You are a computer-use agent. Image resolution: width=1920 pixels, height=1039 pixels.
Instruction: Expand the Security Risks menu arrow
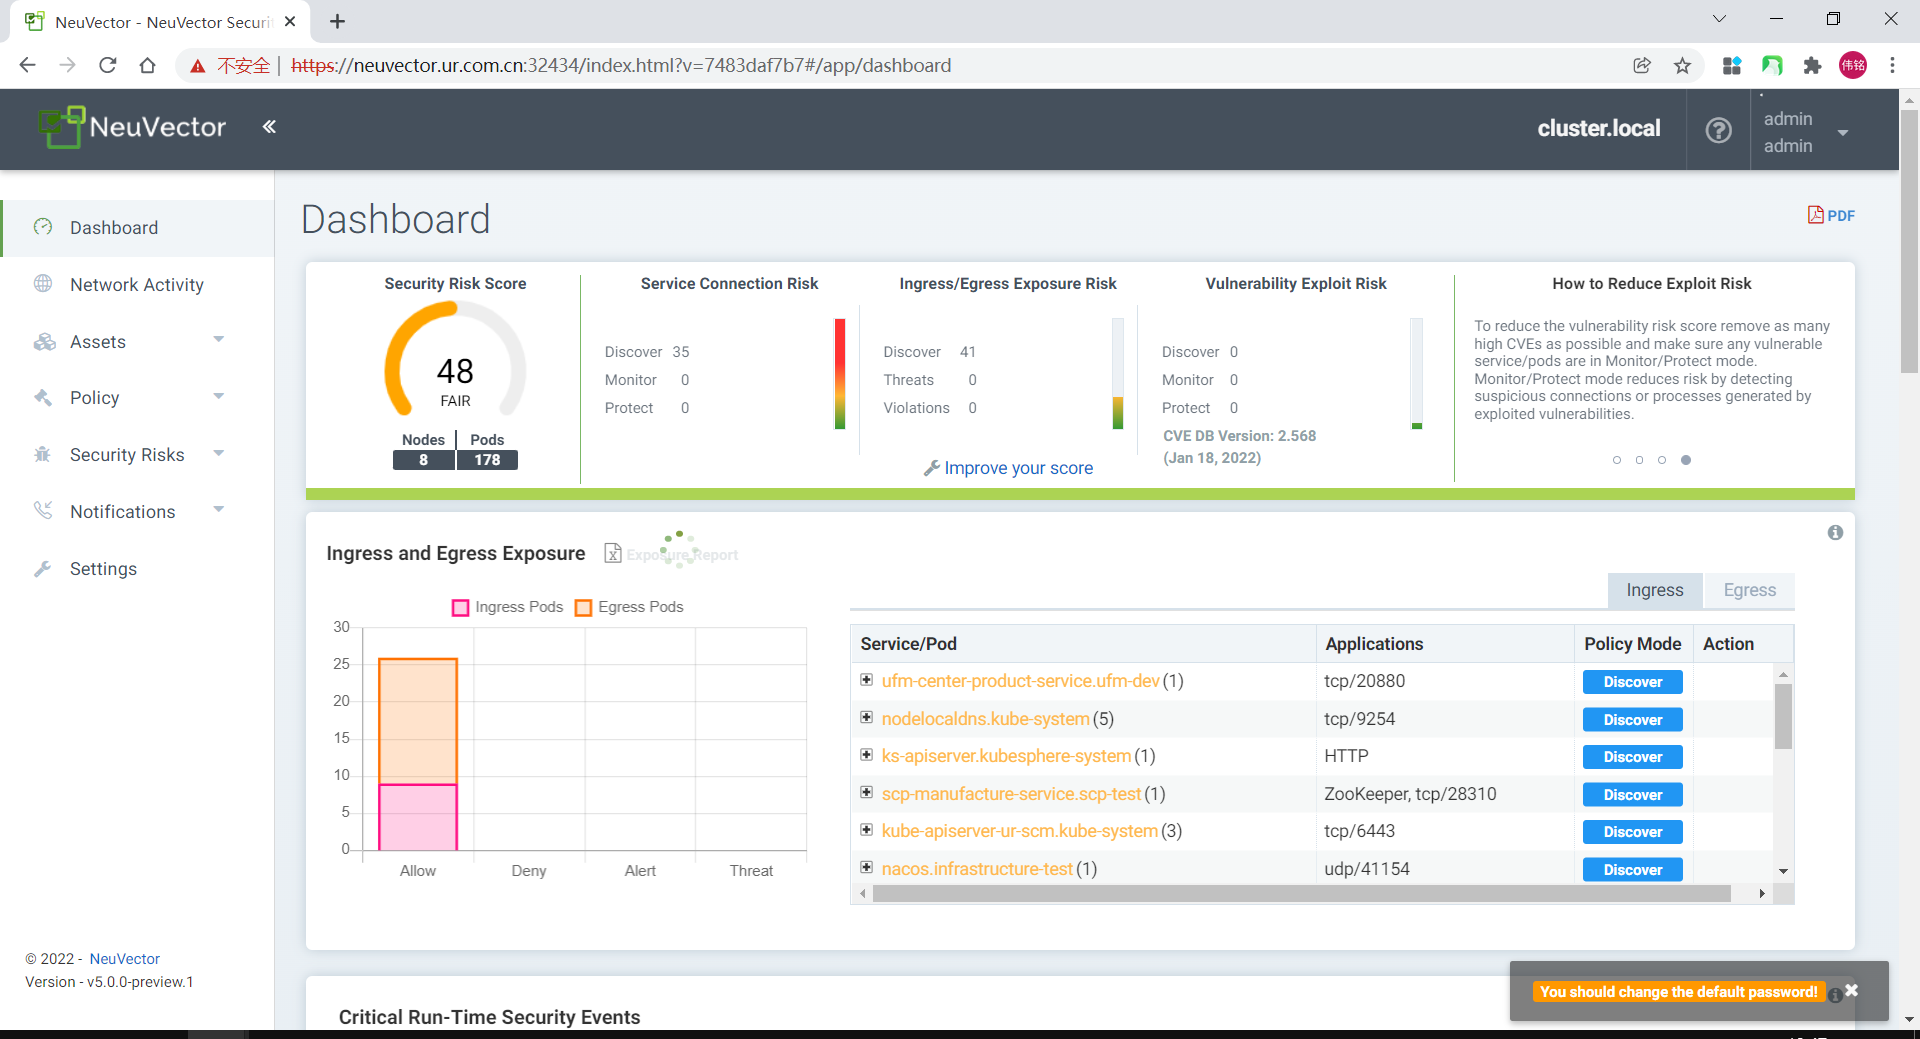(219, 454)
